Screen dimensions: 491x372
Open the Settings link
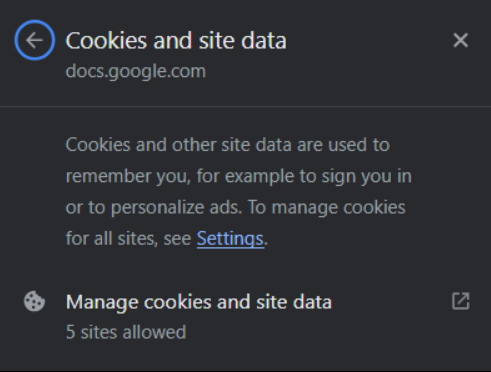[230, 239]
